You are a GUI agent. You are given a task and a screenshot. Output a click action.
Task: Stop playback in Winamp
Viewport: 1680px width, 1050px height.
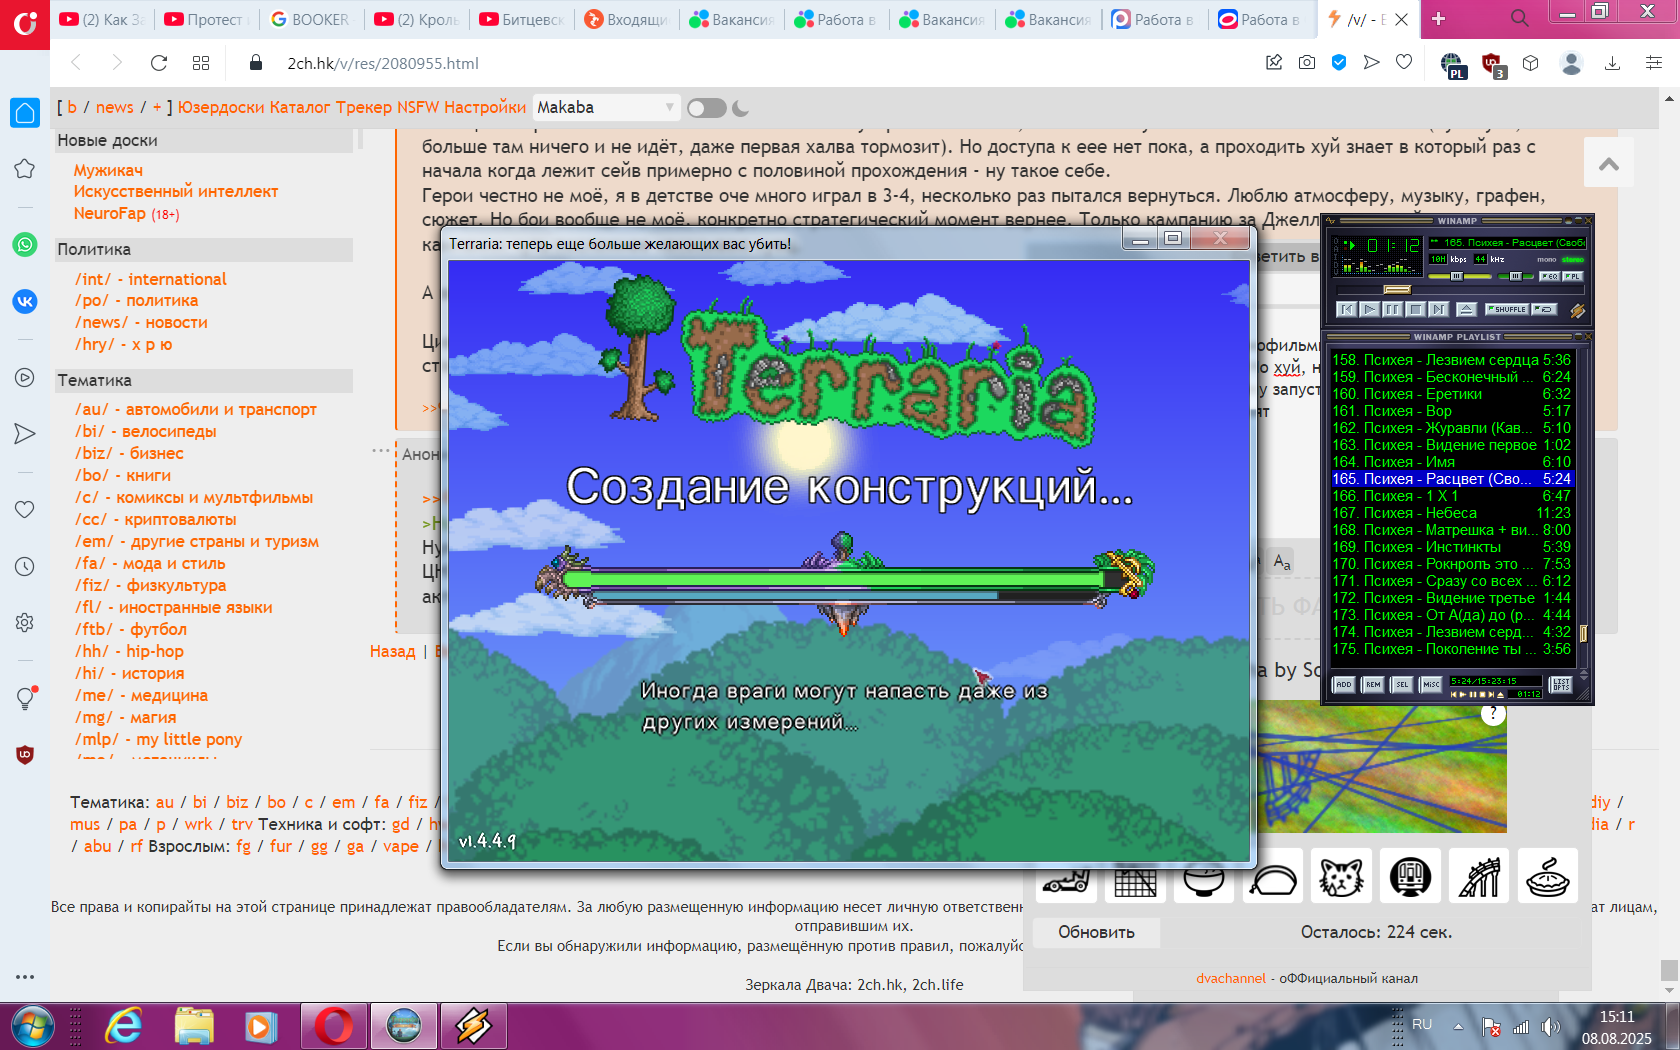[1416, 309]
